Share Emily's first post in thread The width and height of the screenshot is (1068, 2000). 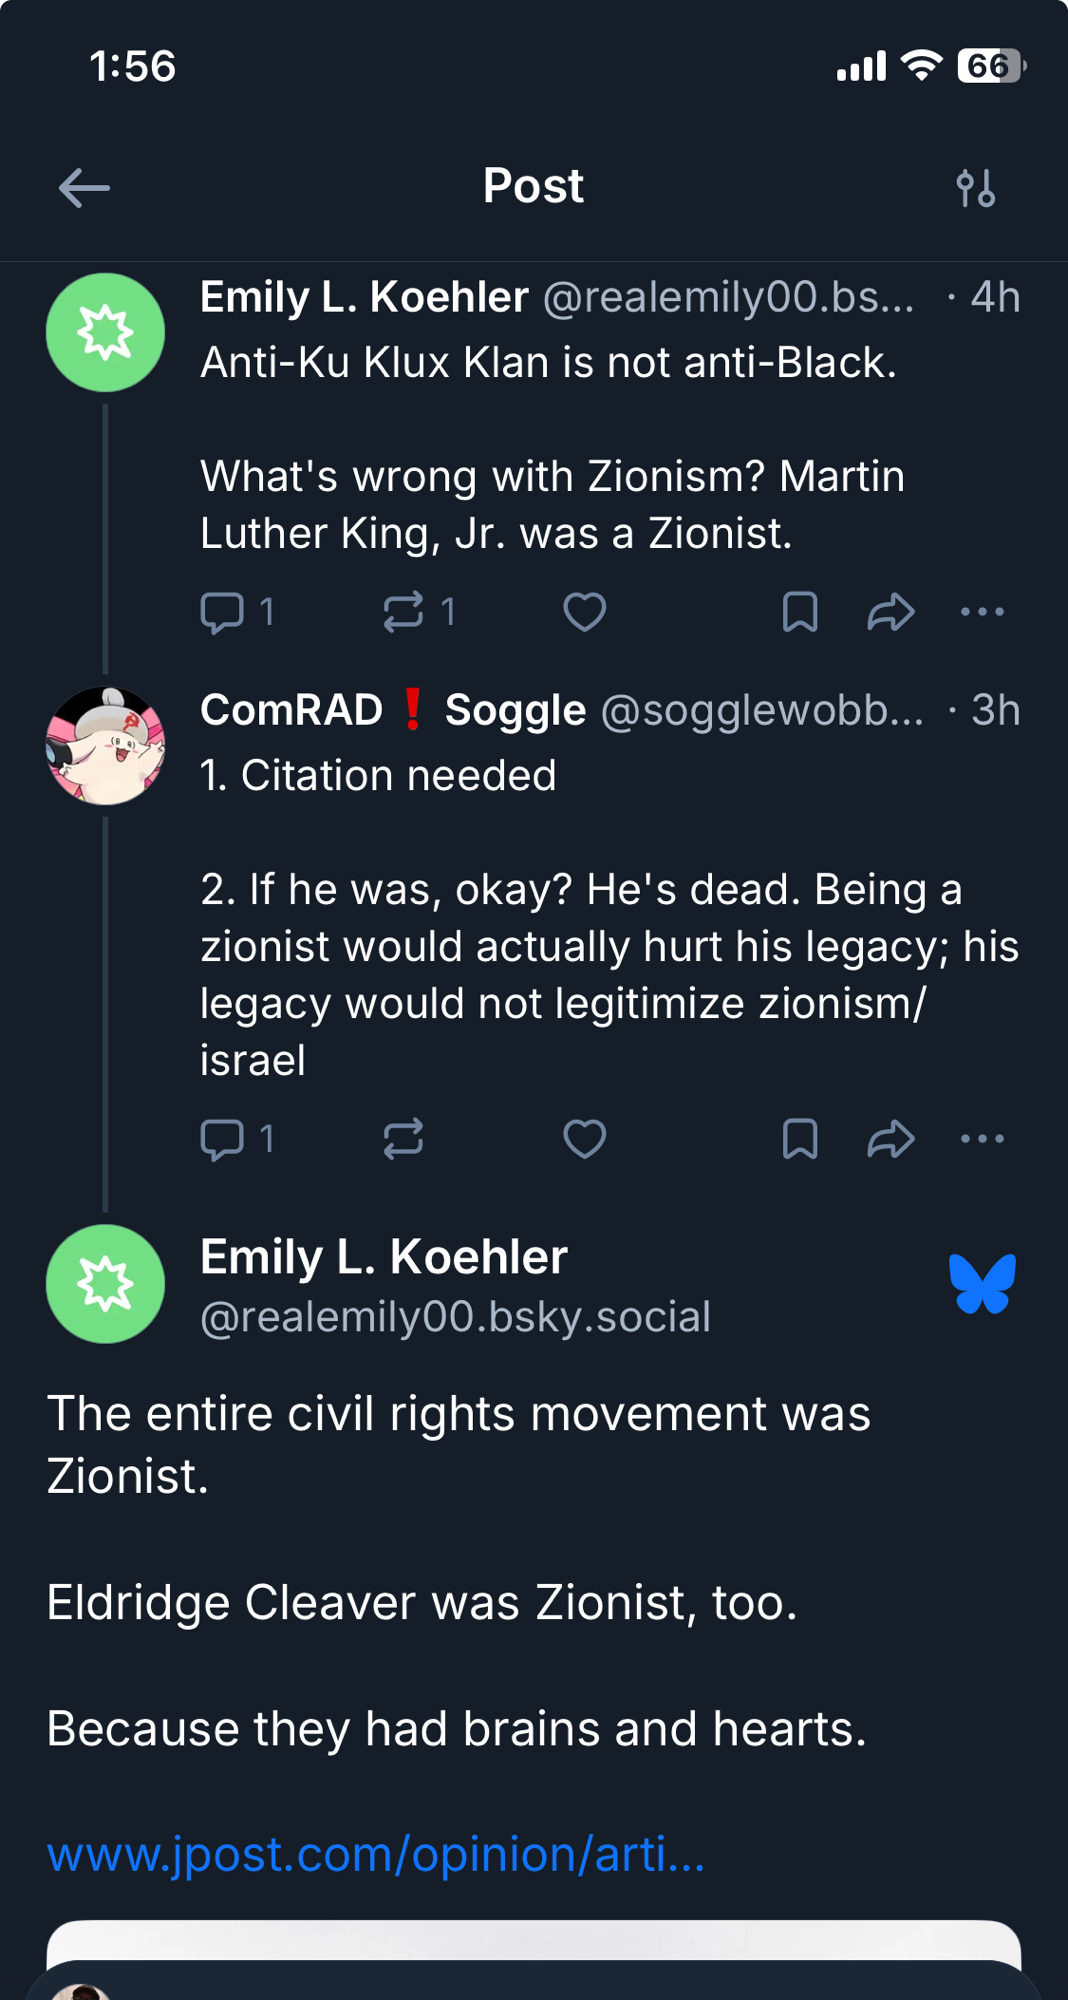point(891,612)
